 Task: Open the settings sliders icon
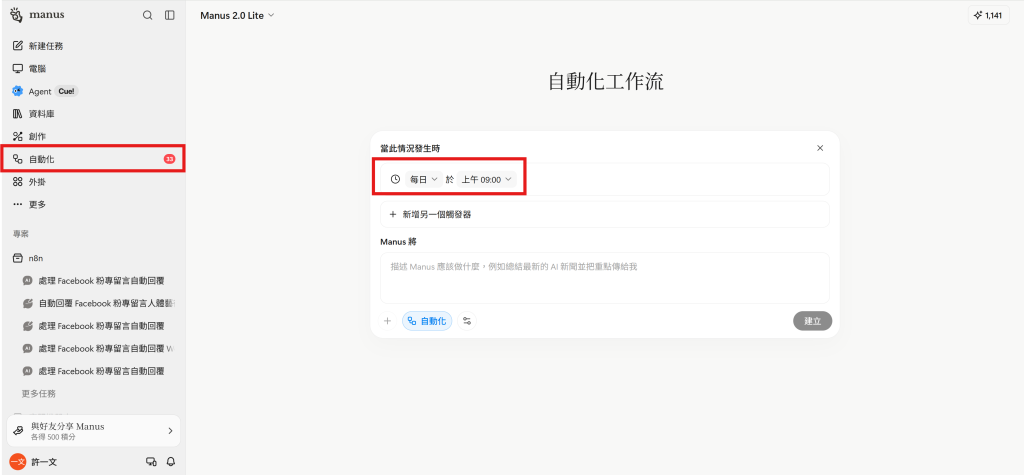[x=467, y=321]
